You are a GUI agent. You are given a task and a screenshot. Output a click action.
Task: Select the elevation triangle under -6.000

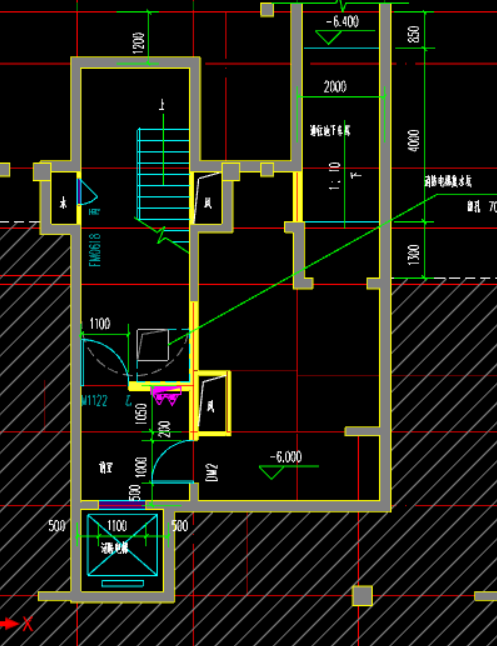tap(271, 473)
